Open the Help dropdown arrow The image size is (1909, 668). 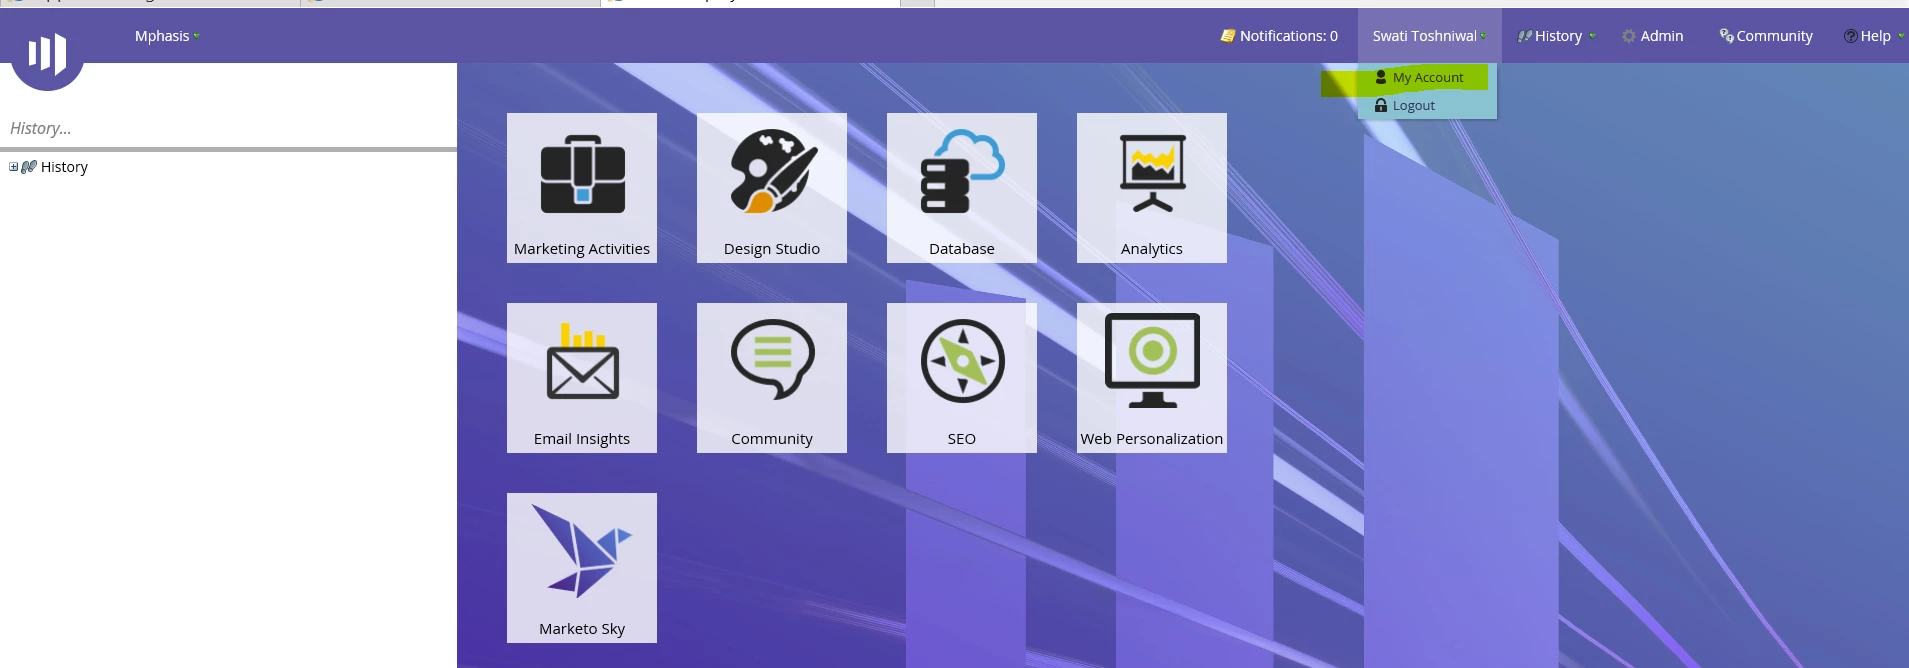click(1901, 36)
